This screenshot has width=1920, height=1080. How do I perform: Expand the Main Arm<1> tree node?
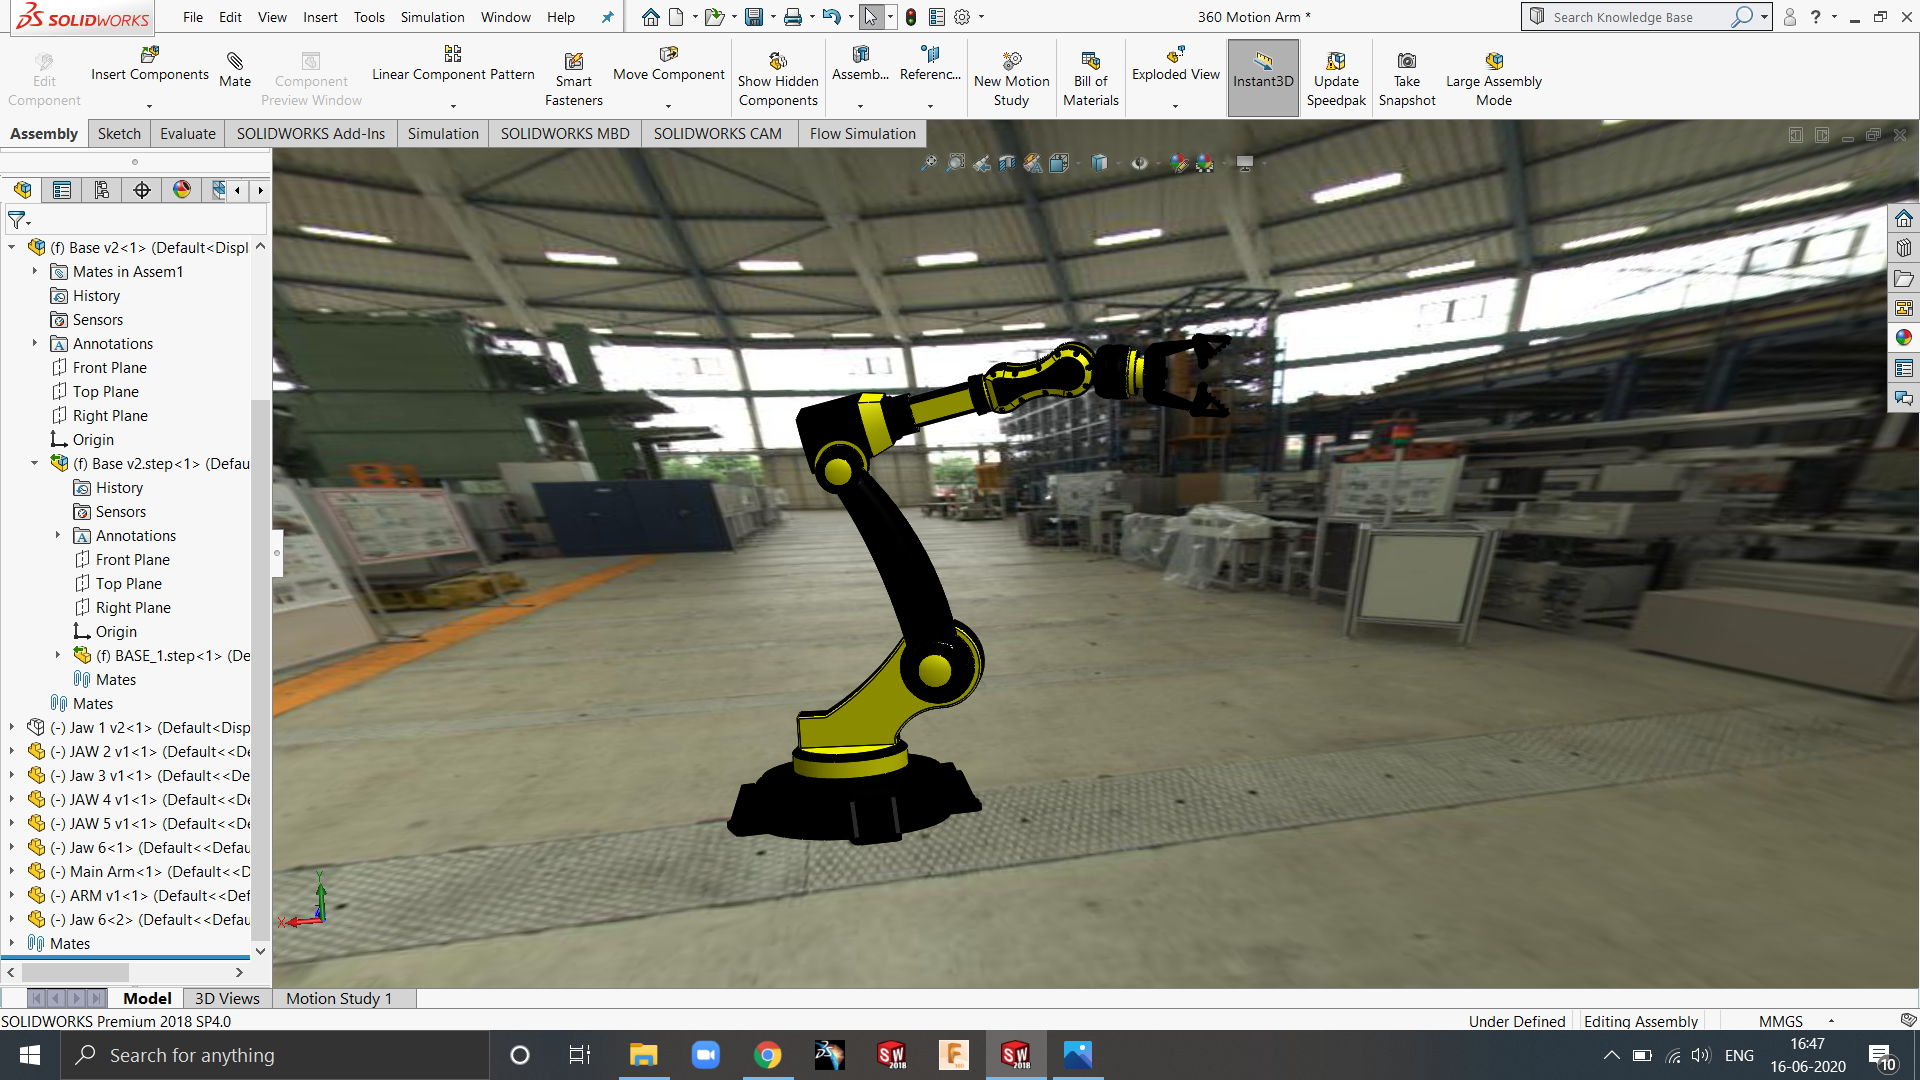(12, 871)
